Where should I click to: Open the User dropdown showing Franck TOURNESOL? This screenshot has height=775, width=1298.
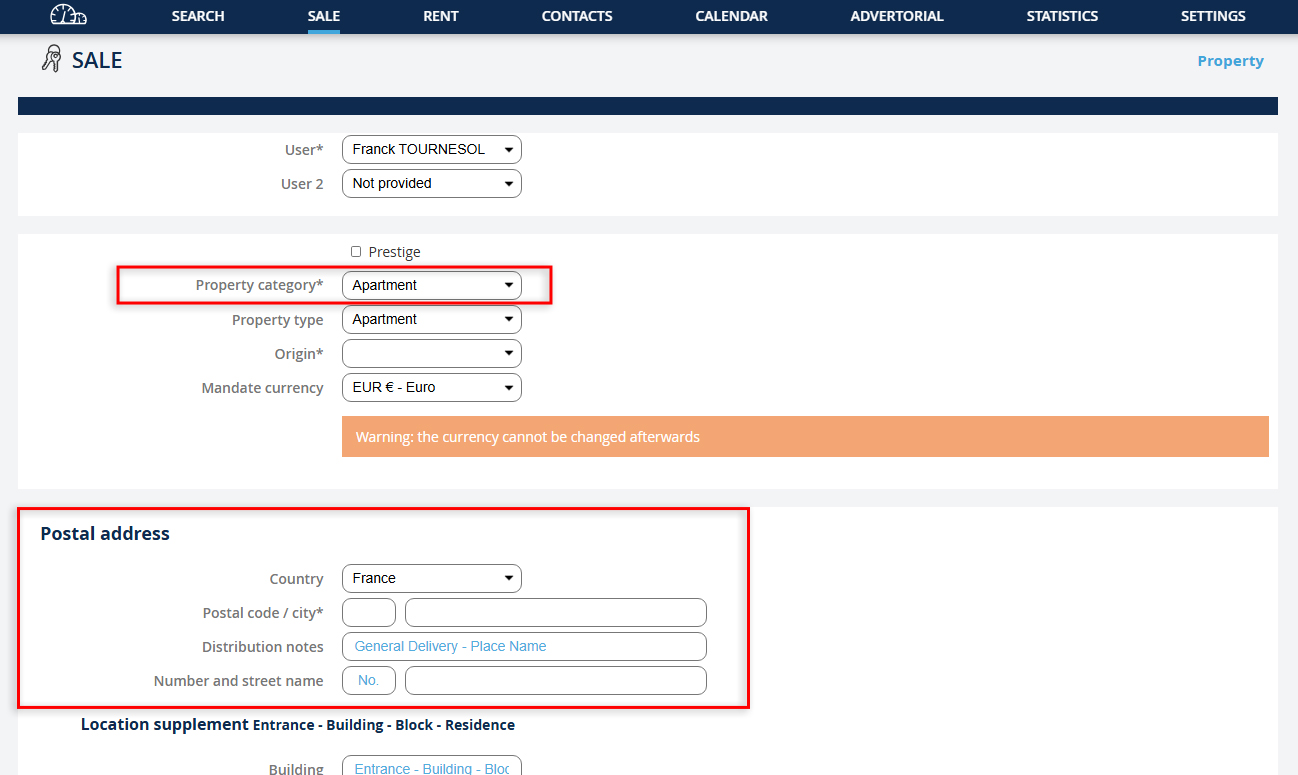pos(431,150)
